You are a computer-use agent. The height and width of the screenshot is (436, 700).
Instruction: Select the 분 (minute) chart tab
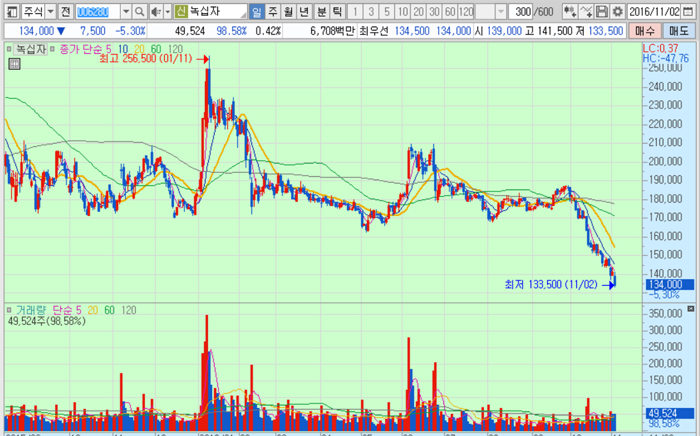click(x=321, y=12)
